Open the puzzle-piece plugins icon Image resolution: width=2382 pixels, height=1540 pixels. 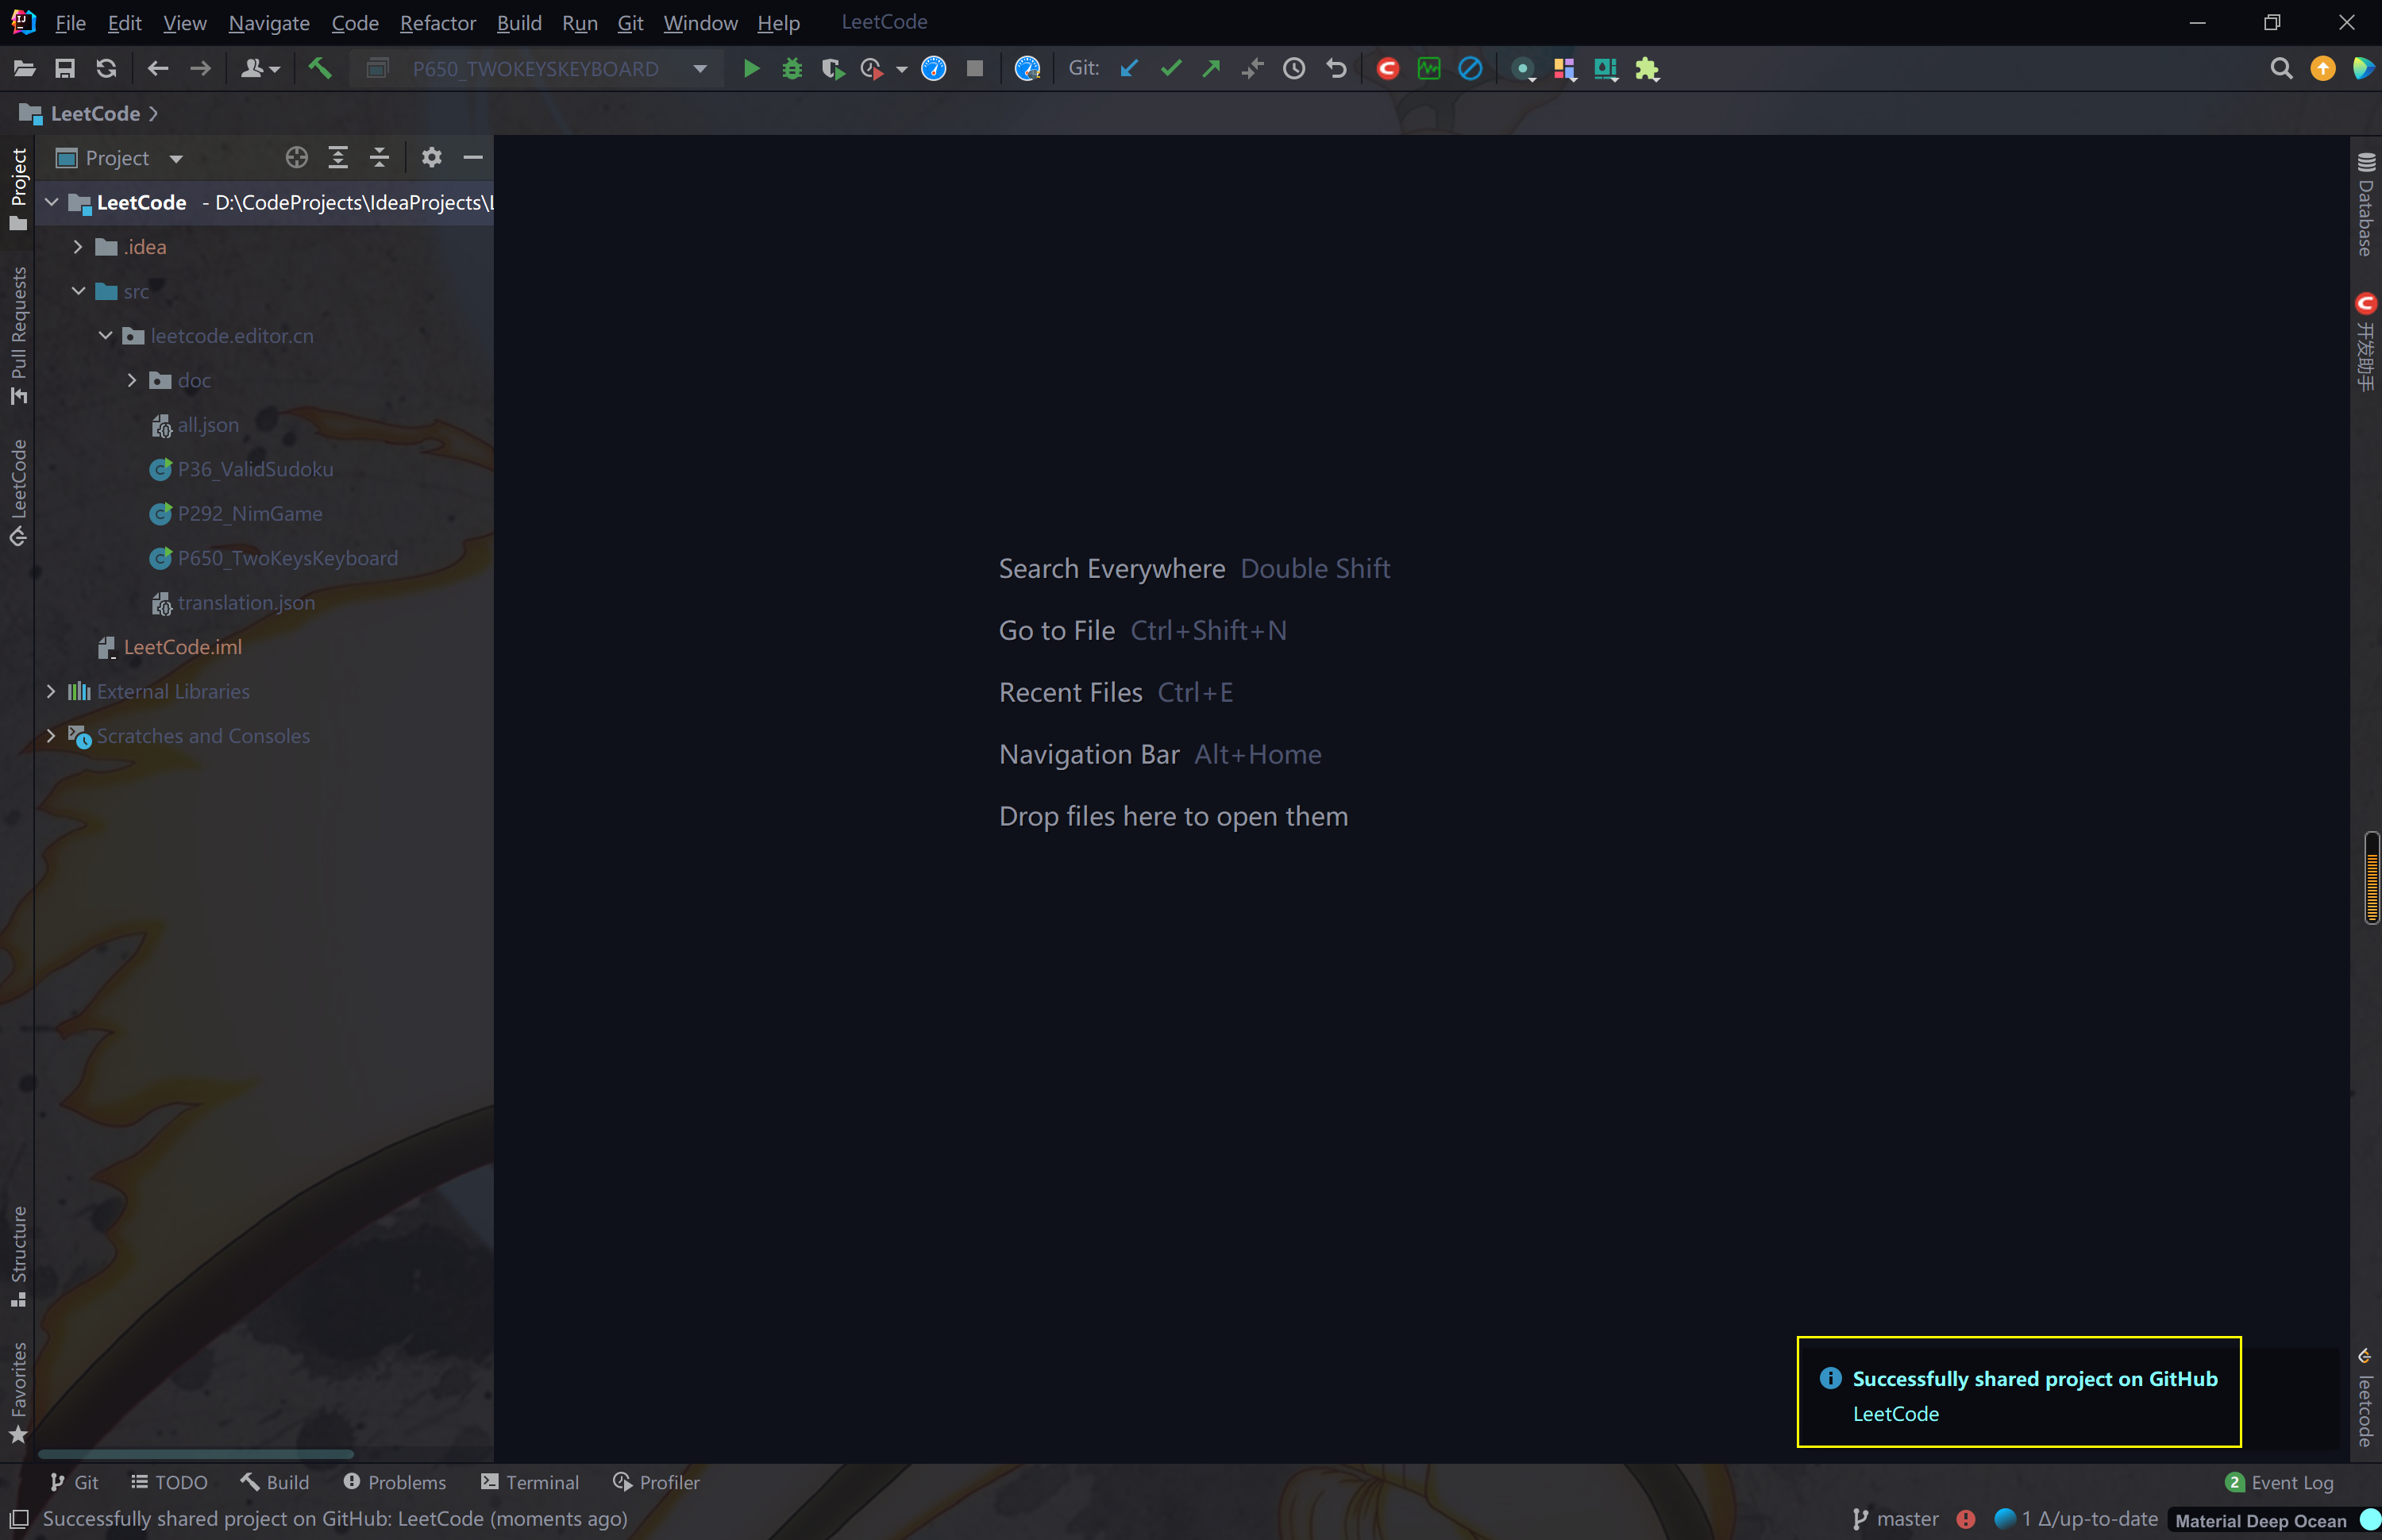[x=1647, y=69]
